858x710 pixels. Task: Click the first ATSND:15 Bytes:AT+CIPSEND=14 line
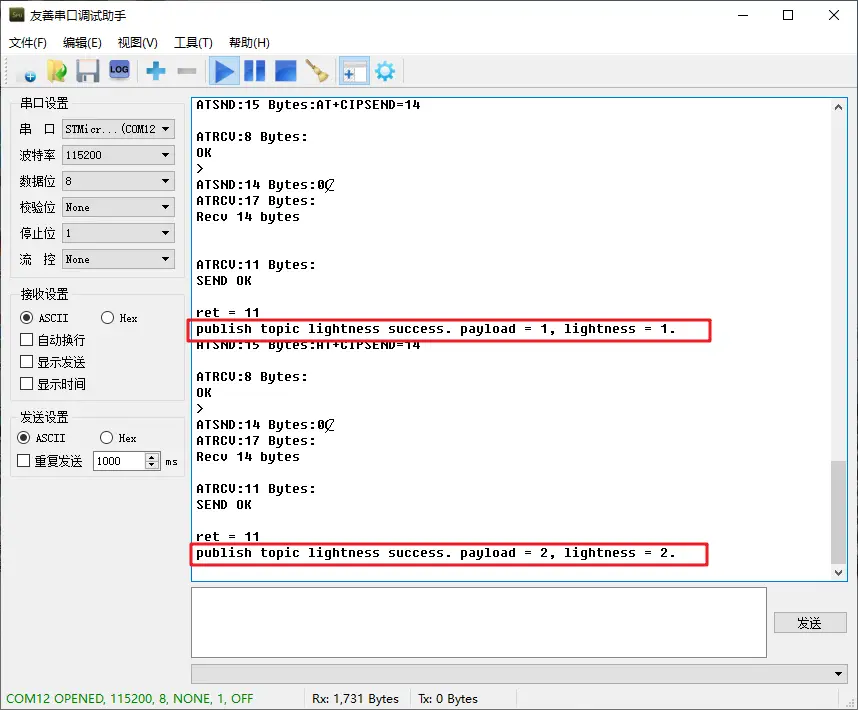click(x=308, y=104)
